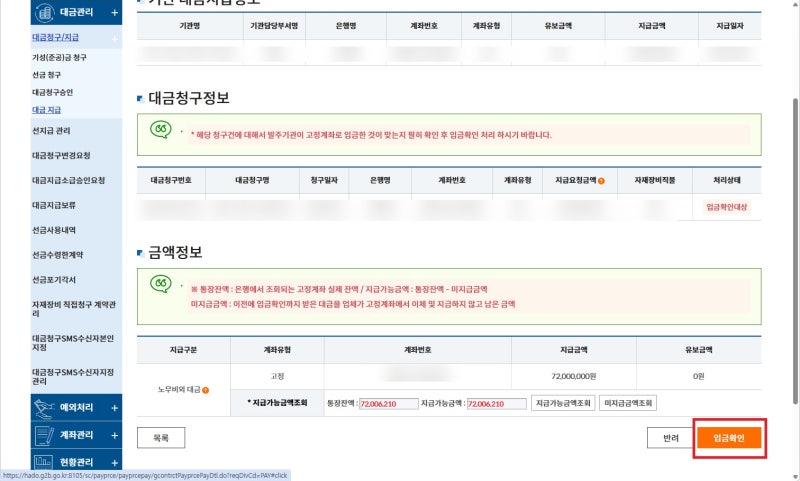Screen dimensions: 800x481
Task: Focus the 통장잔액 input field
Action: point(389,404)
